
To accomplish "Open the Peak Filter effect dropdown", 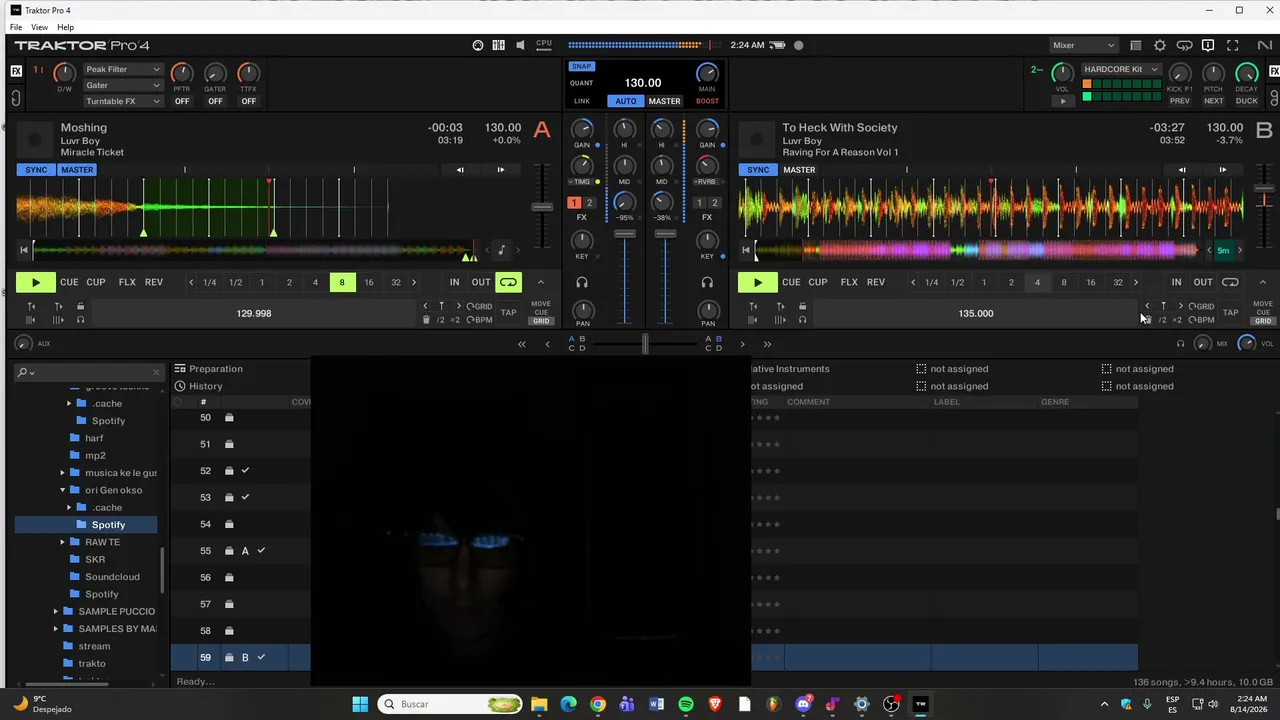I will tap(123, 69).
